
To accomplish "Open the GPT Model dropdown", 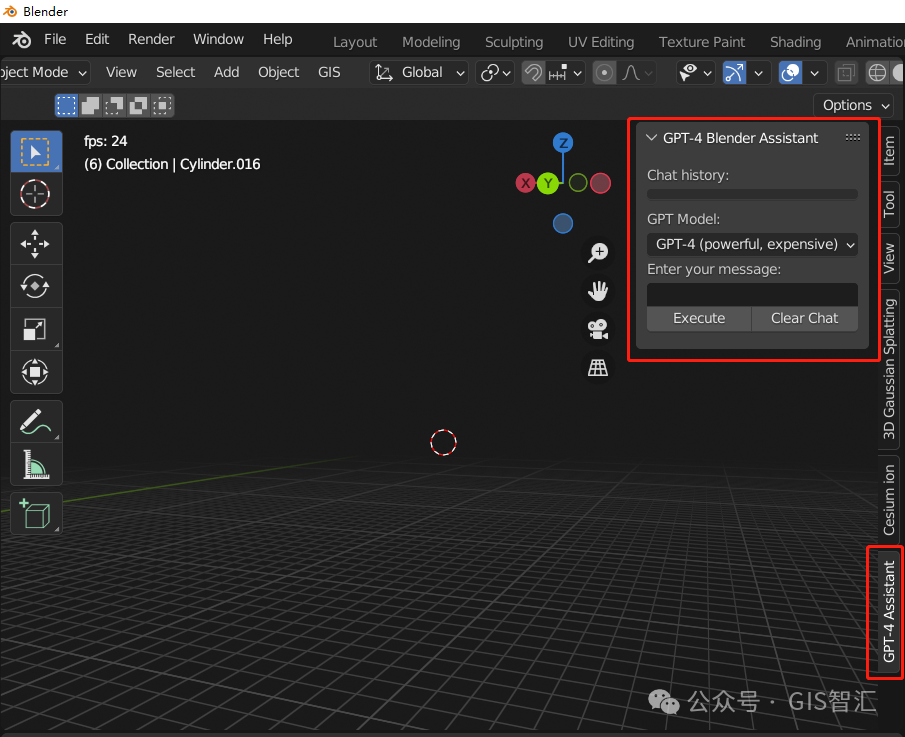I will tap(751, 244).
